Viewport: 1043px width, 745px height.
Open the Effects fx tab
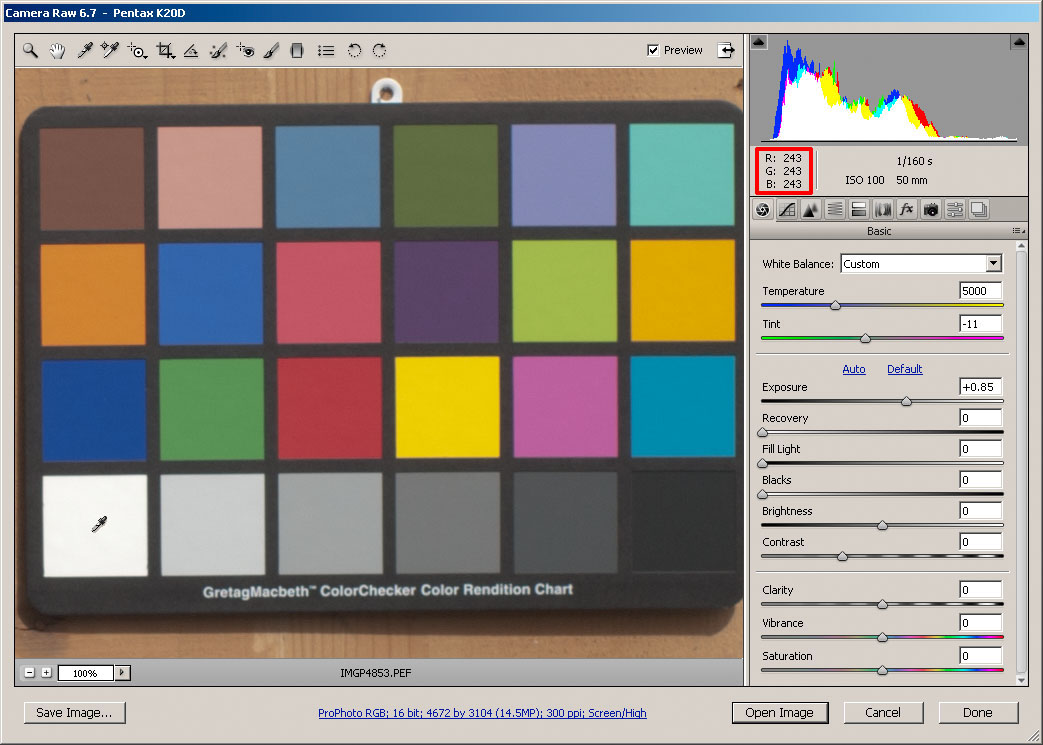[x=907, y=210]
